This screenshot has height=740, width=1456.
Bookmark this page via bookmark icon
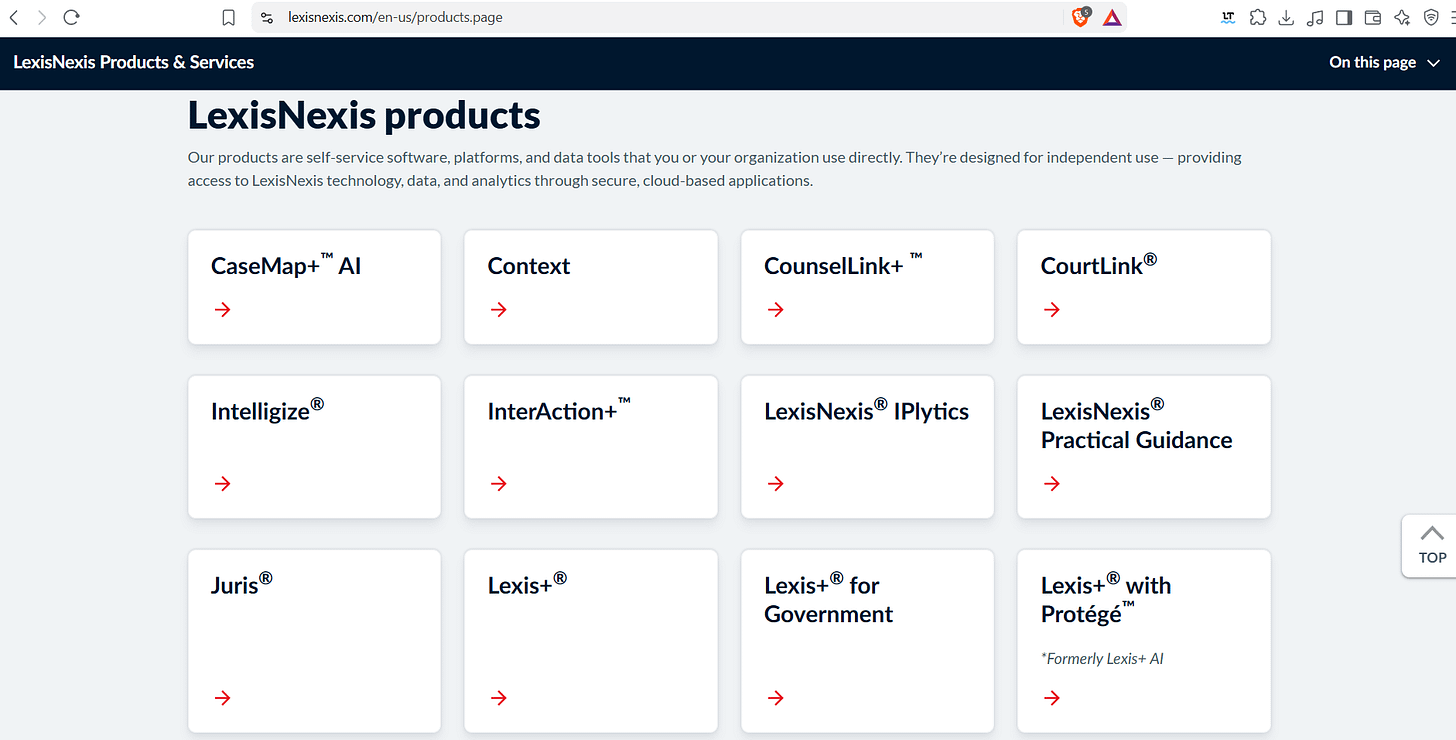(229, 17)
